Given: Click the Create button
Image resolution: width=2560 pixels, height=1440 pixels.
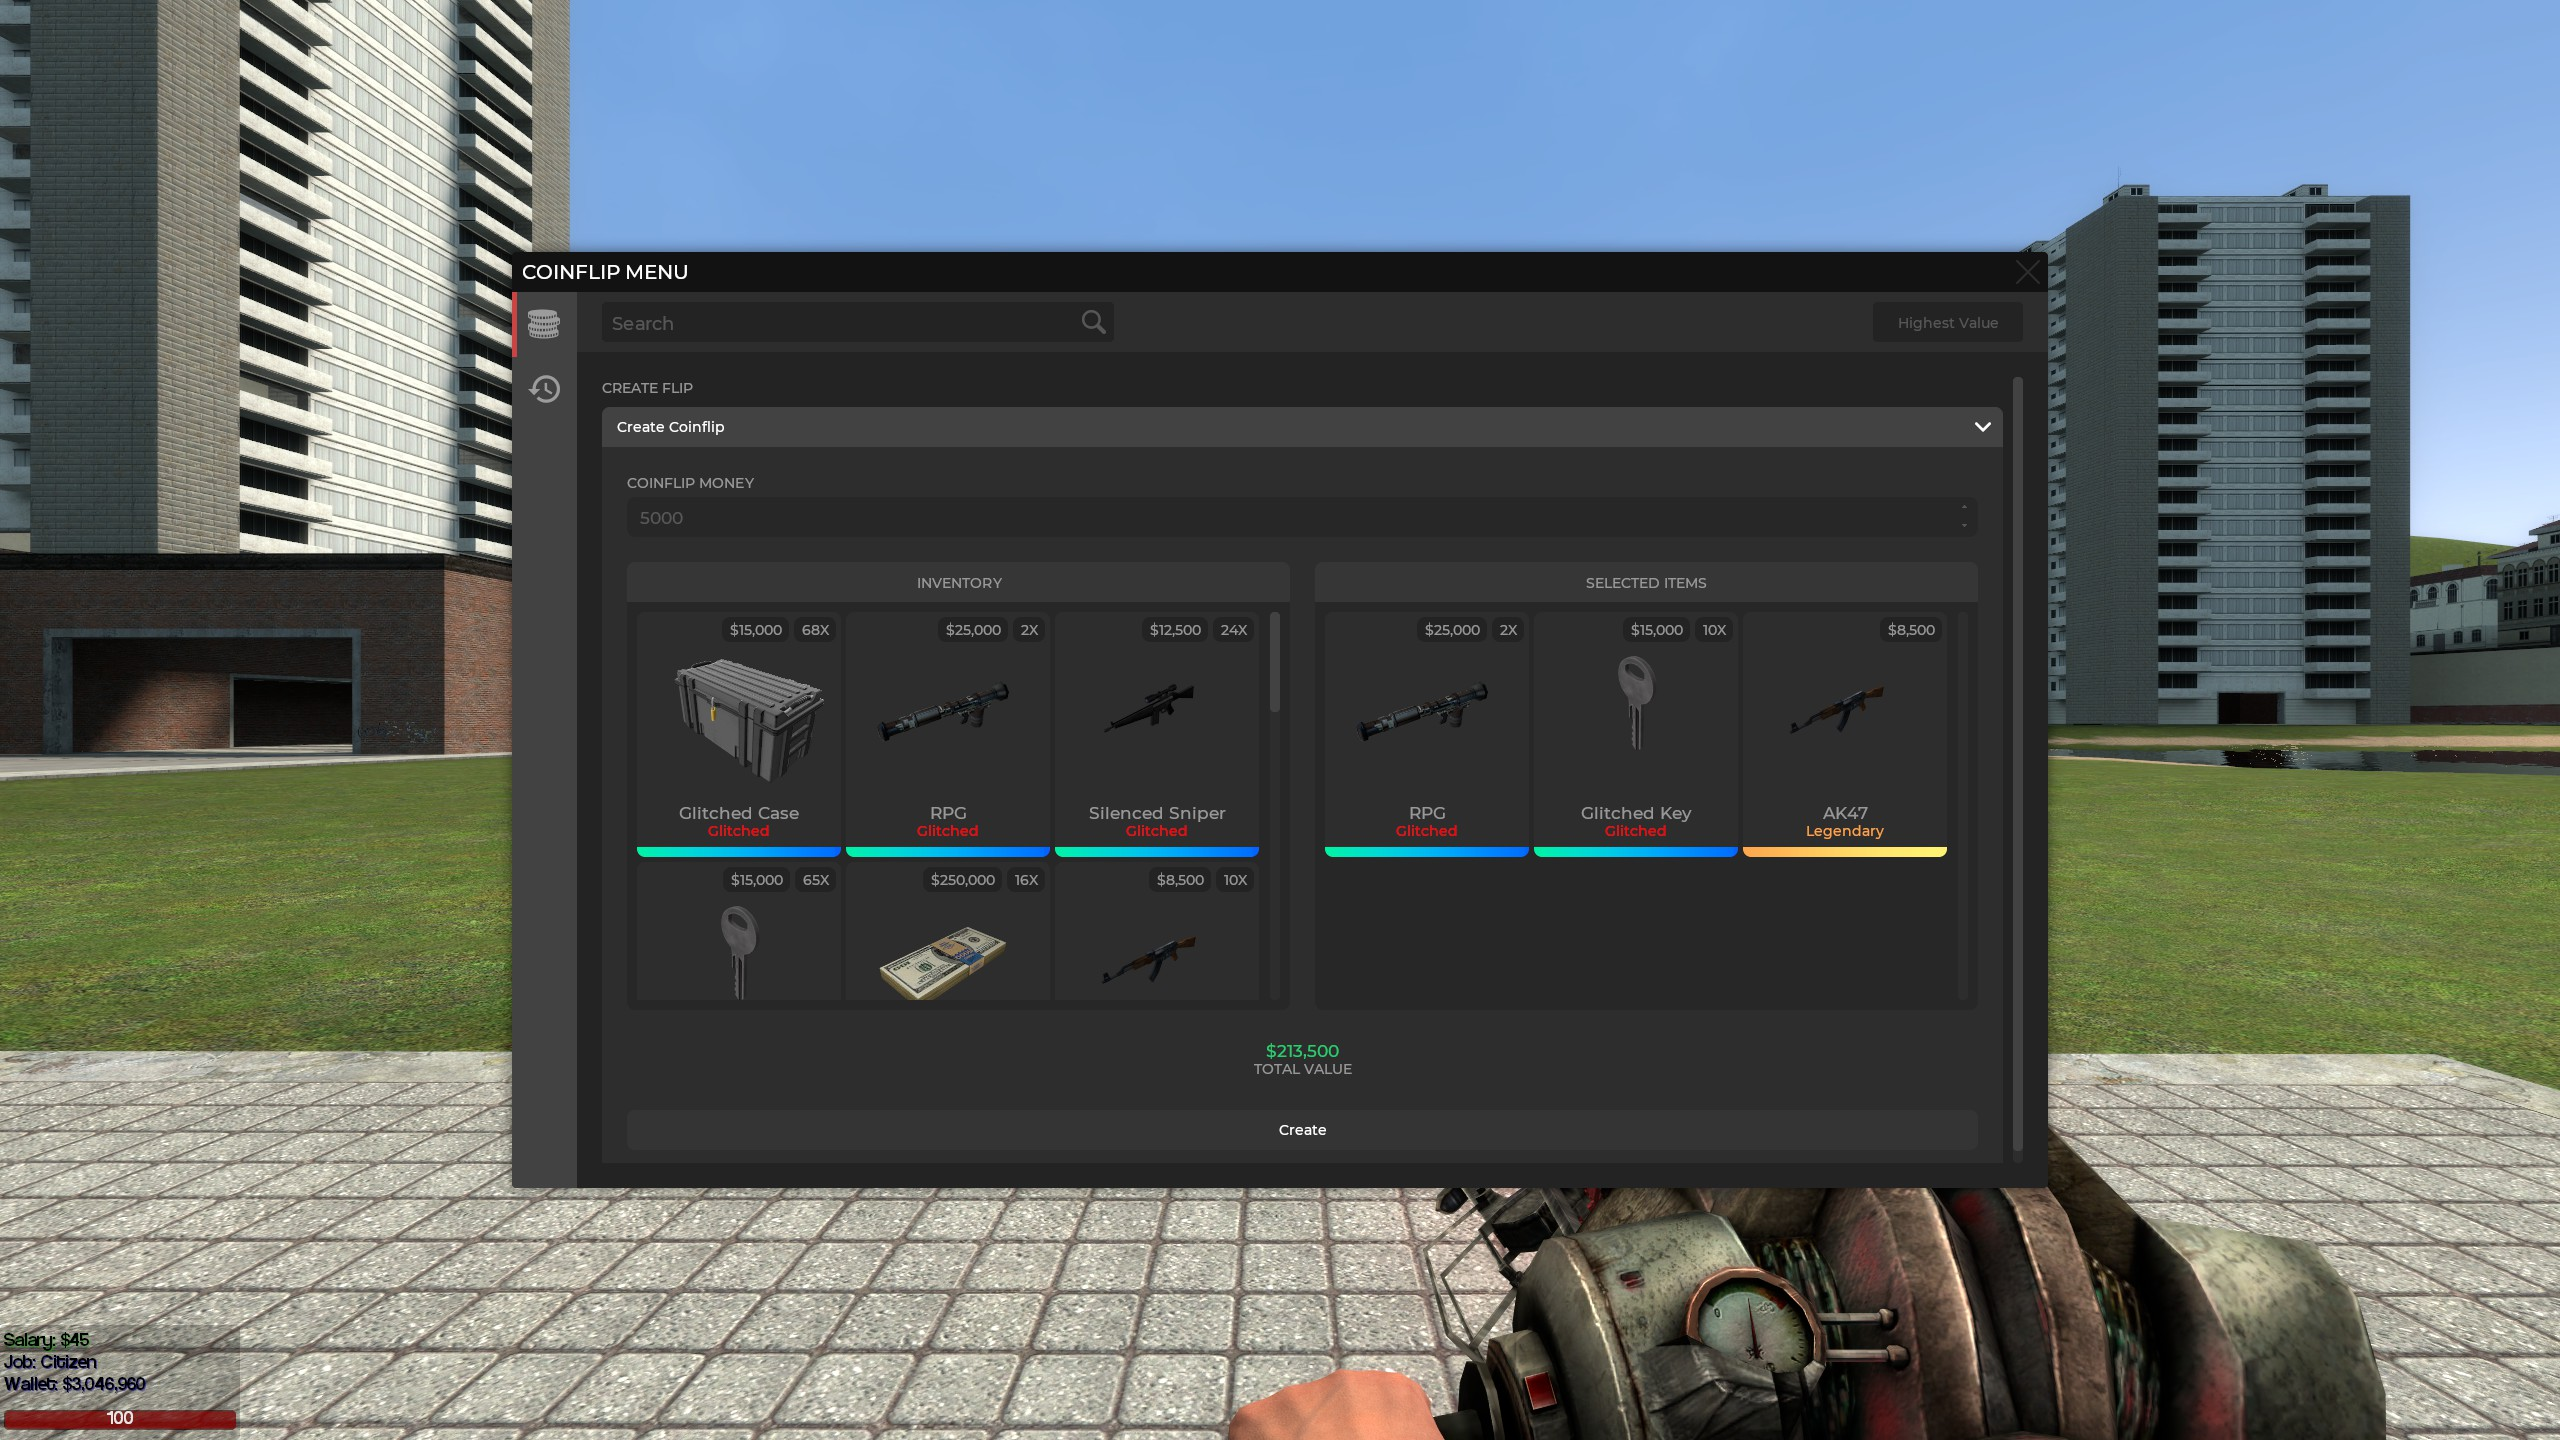Looking at the screenshot, I should (1302, 1130).
